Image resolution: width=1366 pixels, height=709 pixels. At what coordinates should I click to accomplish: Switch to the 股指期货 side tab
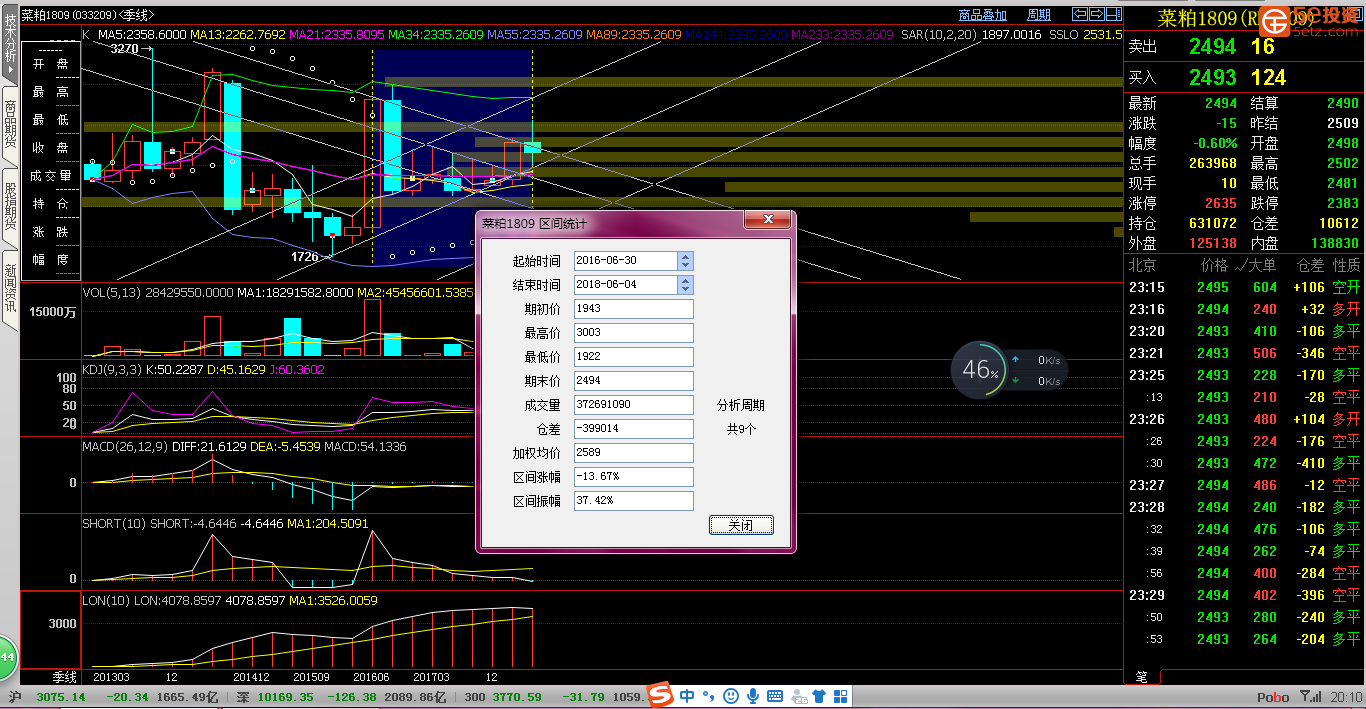(x=10, y=206)
